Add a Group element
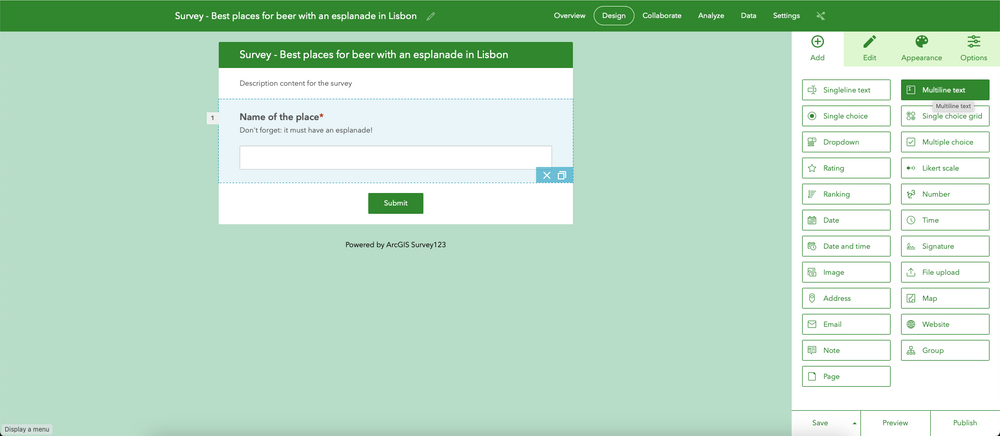The height and width of the screenshot is (436, 1000). (944, 350)
